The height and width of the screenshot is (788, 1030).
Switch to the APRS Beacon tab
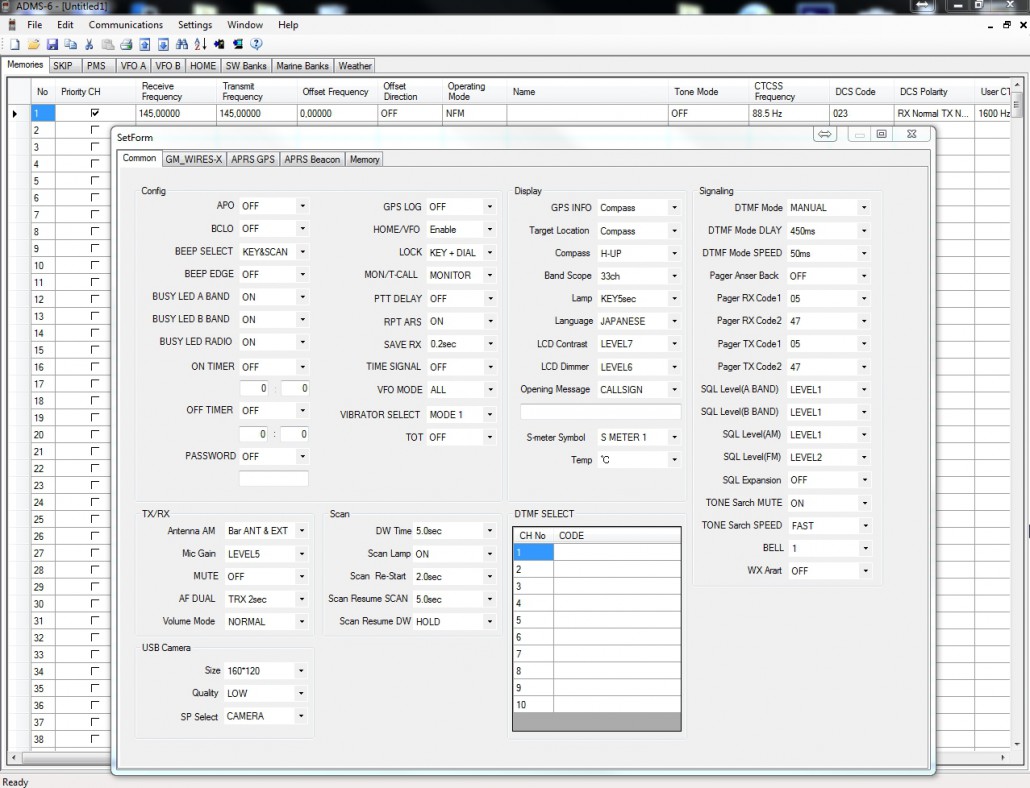coord(312,159)
